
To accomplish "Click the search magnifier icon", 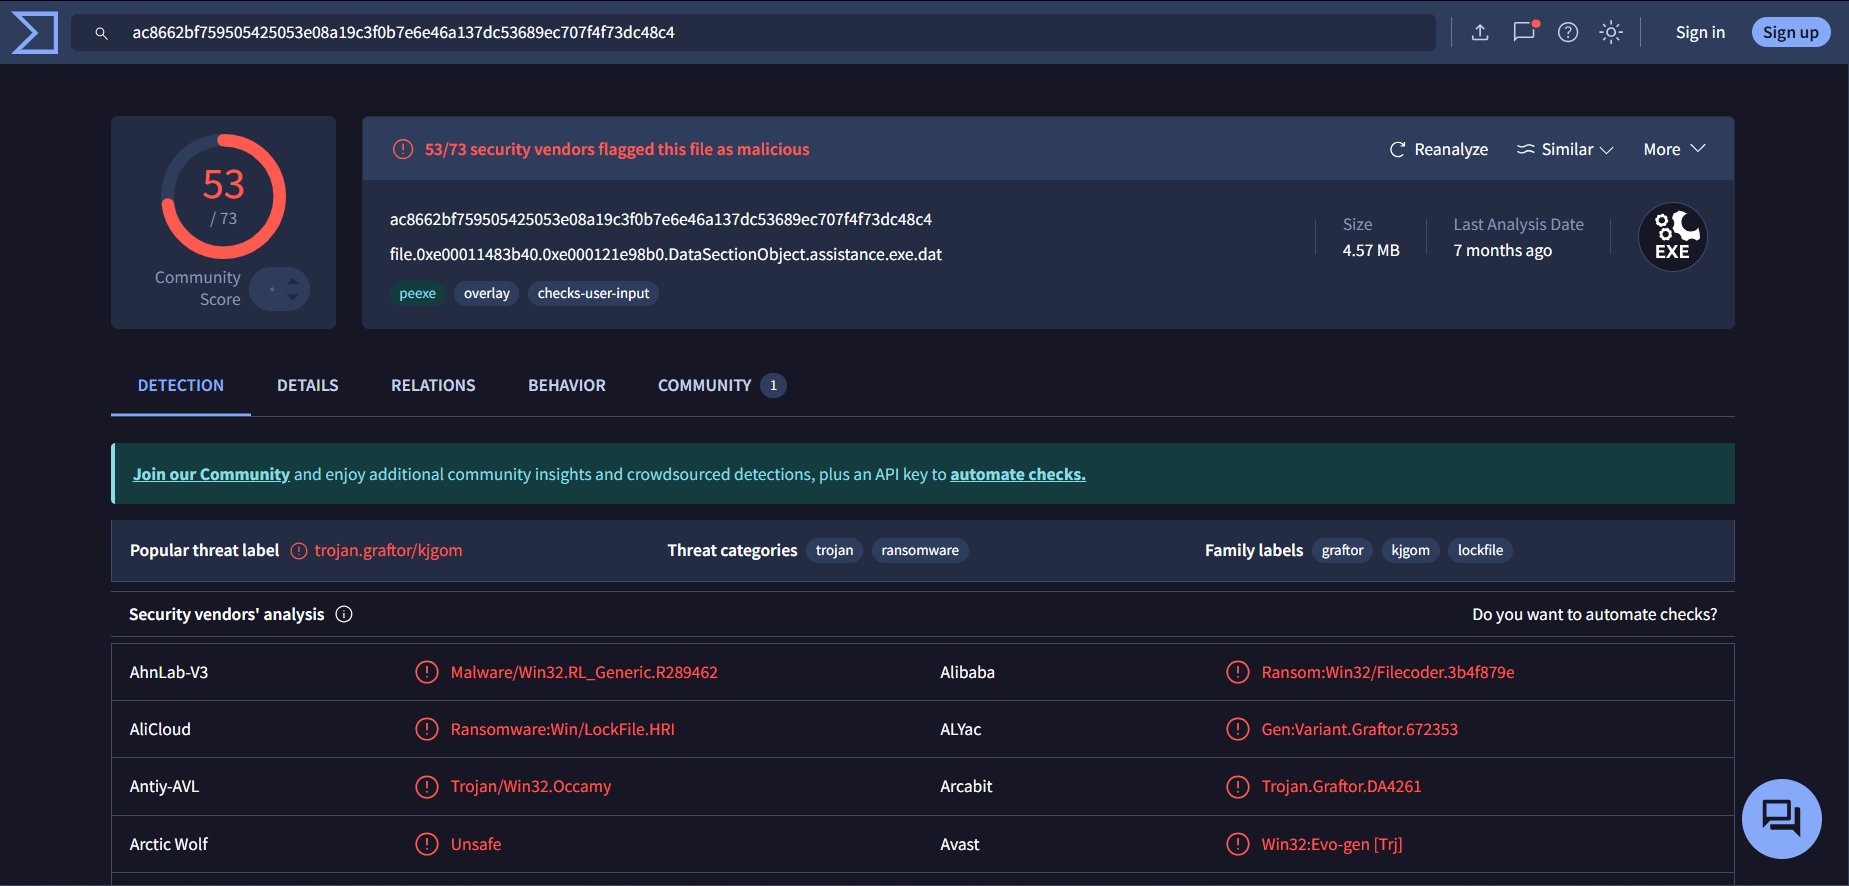I will click(101, 33).
